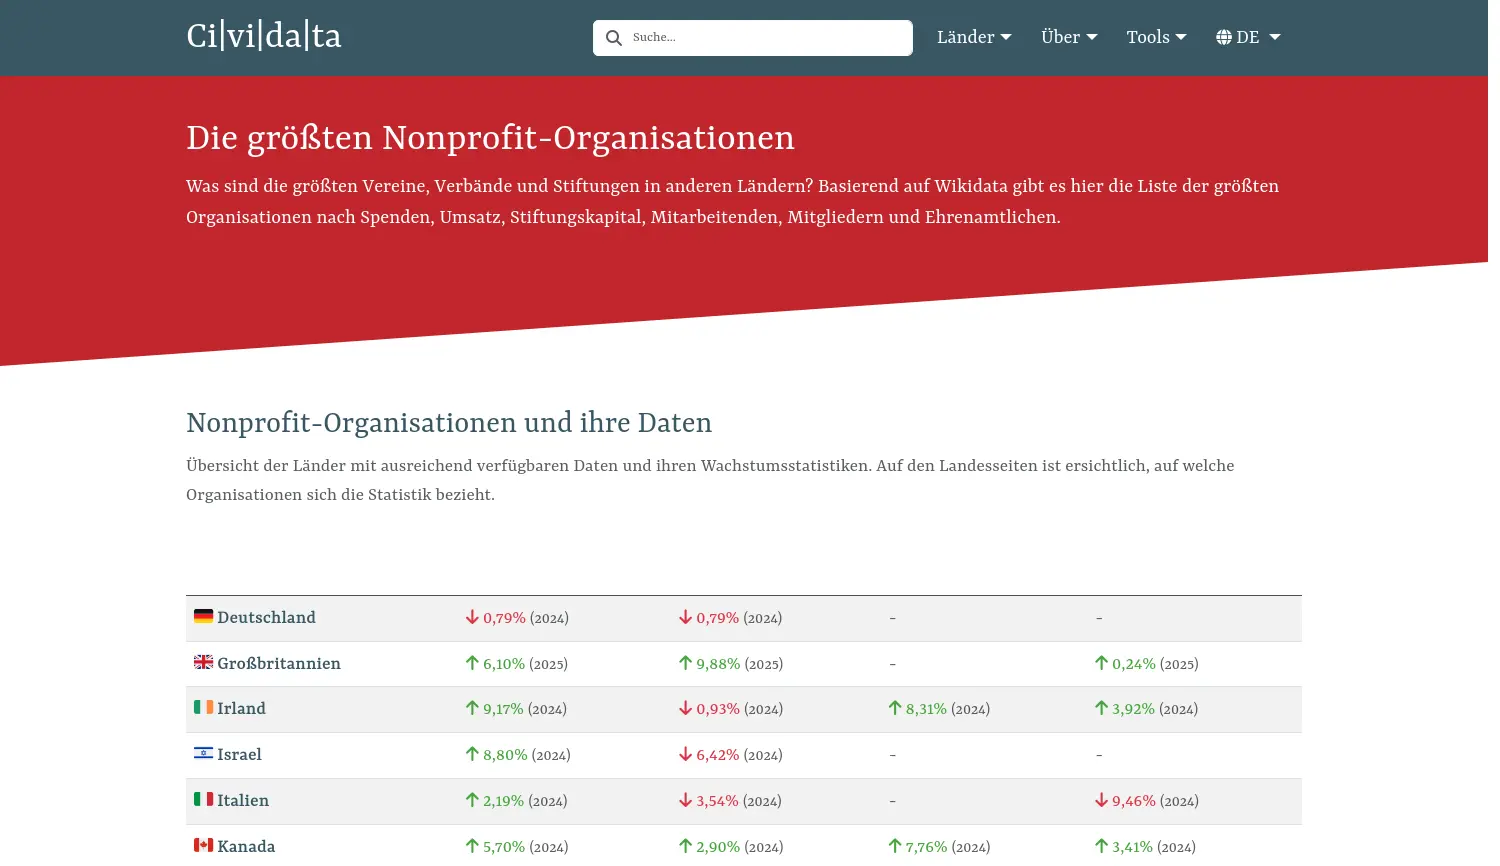Click the 0,24% (2025) value
Viewport: 1500px width, 866px height.
[x=1155, y=664]
